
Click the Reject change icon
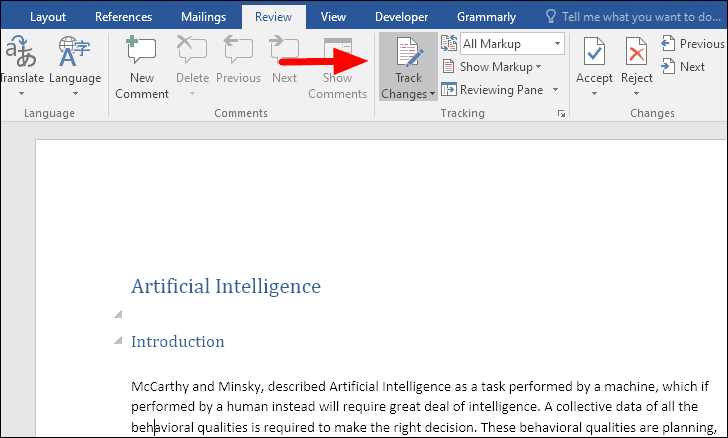(636, 52)
